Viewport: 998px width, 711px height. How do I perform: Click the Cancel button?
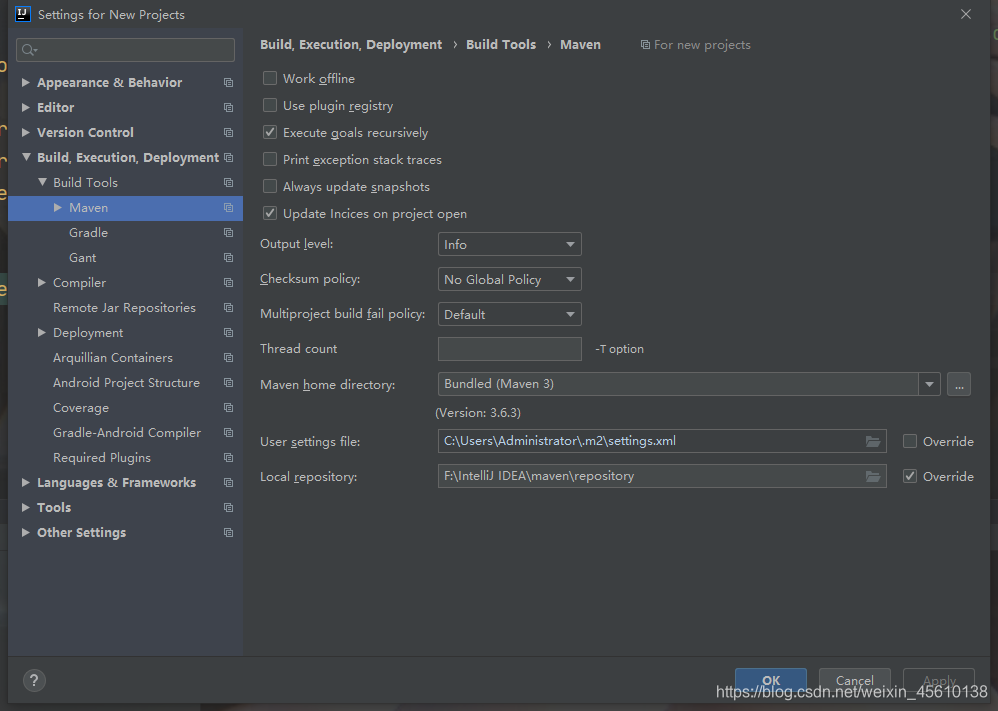click(x=854, y=680)
